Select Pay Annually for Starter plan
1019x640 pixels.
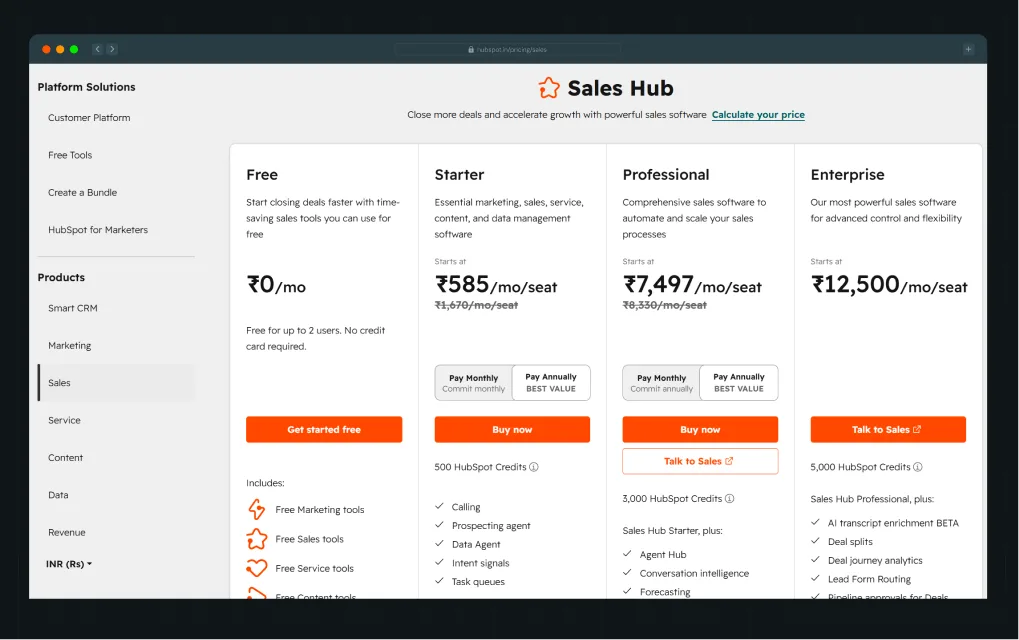click(x=551, y=383)
